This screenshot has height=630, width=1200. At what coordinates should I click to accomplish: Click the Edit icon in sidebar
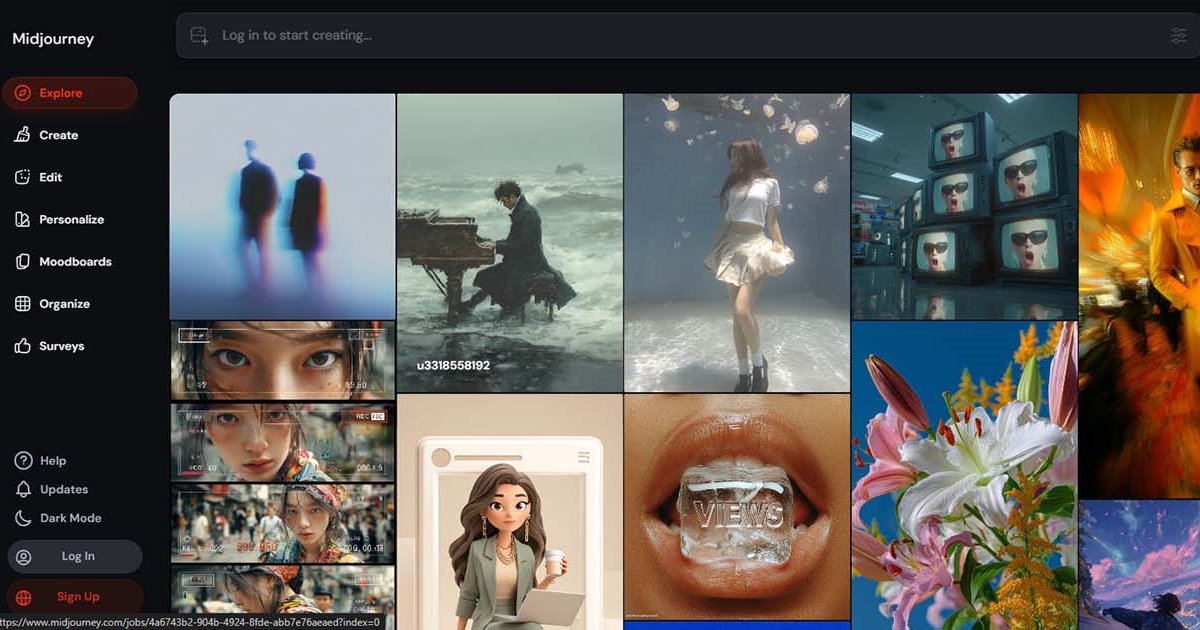tap(22, 177)
